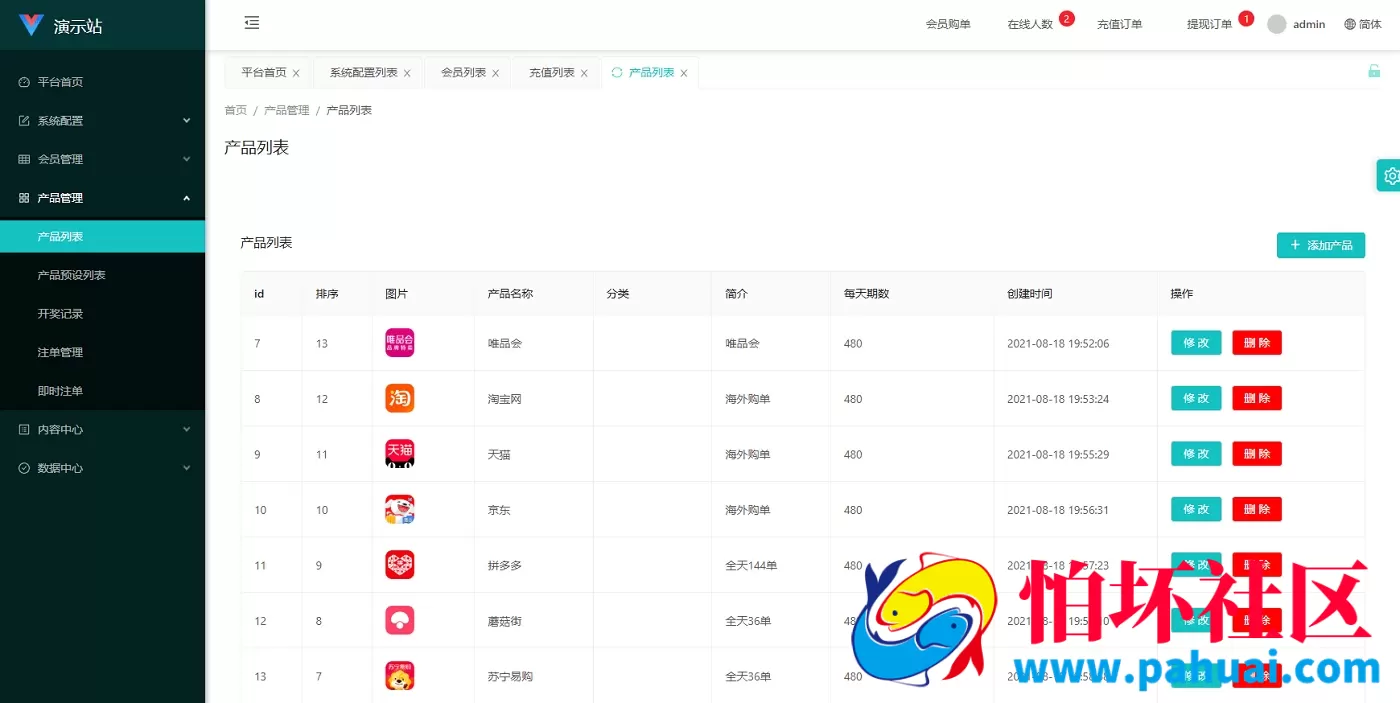Click the 演示站 logo icon
Viewport: 1400px width, 703px height.
click(31, 25)
